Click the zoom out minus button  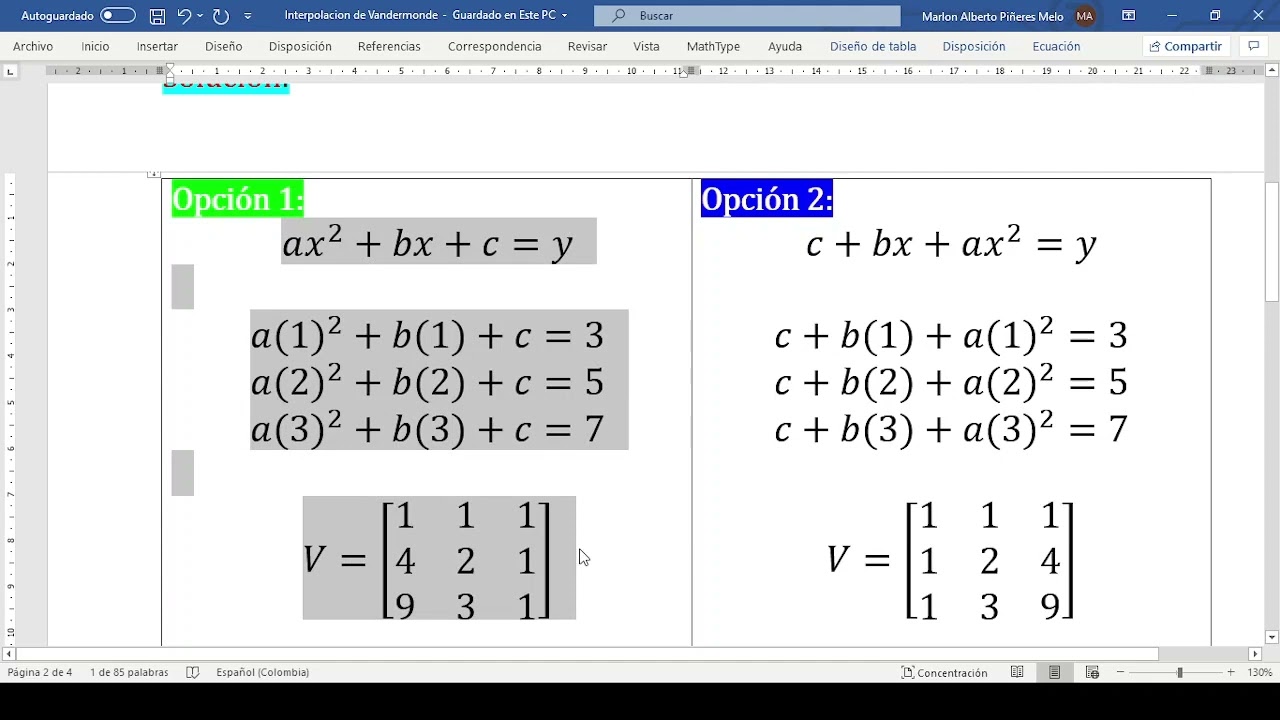[x=1121, y=672]
